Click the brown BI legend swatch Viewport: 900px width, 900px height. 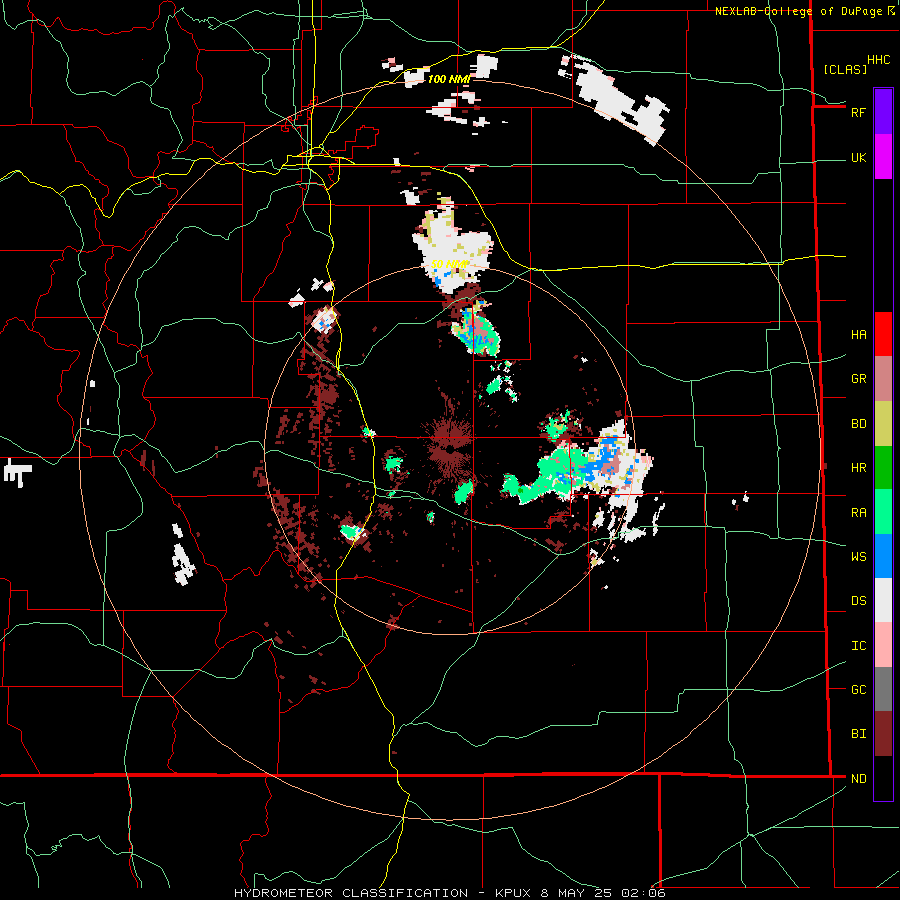point(883,734)
